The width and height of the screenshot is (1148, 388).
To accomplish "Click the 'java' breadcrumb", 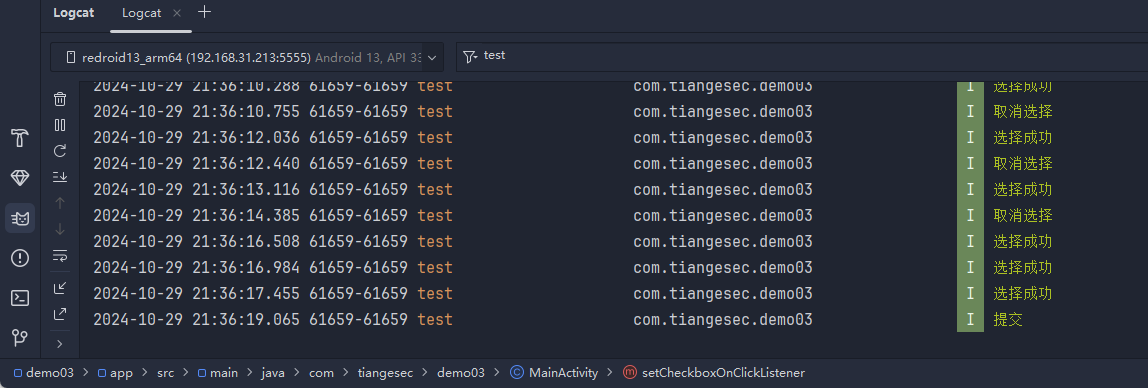I will point(274,373).
